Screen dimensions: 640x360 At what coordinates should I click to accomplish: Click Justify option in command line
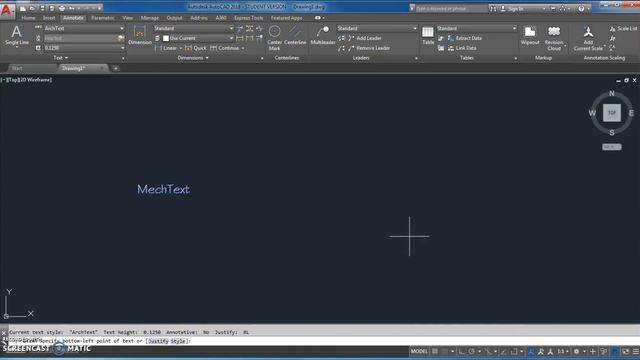(x=158, y=341)
